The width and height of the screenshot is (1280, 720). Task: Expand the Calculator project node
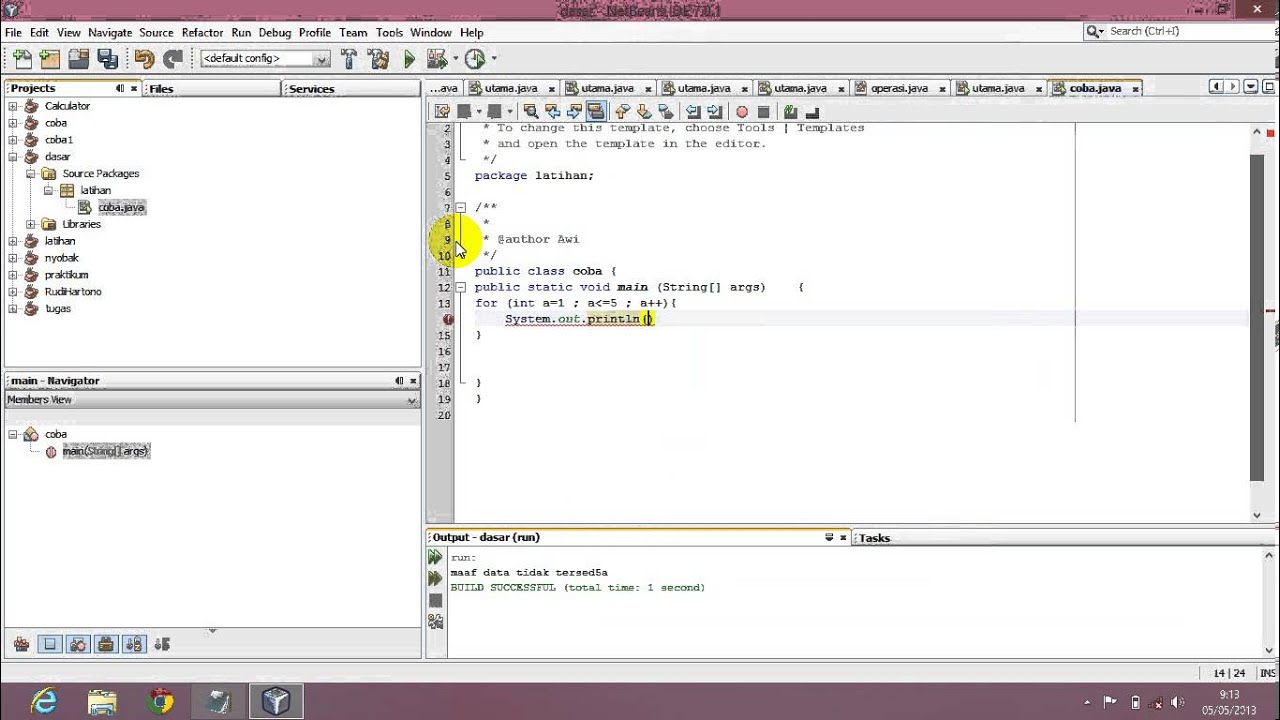[x=13, y=106]
